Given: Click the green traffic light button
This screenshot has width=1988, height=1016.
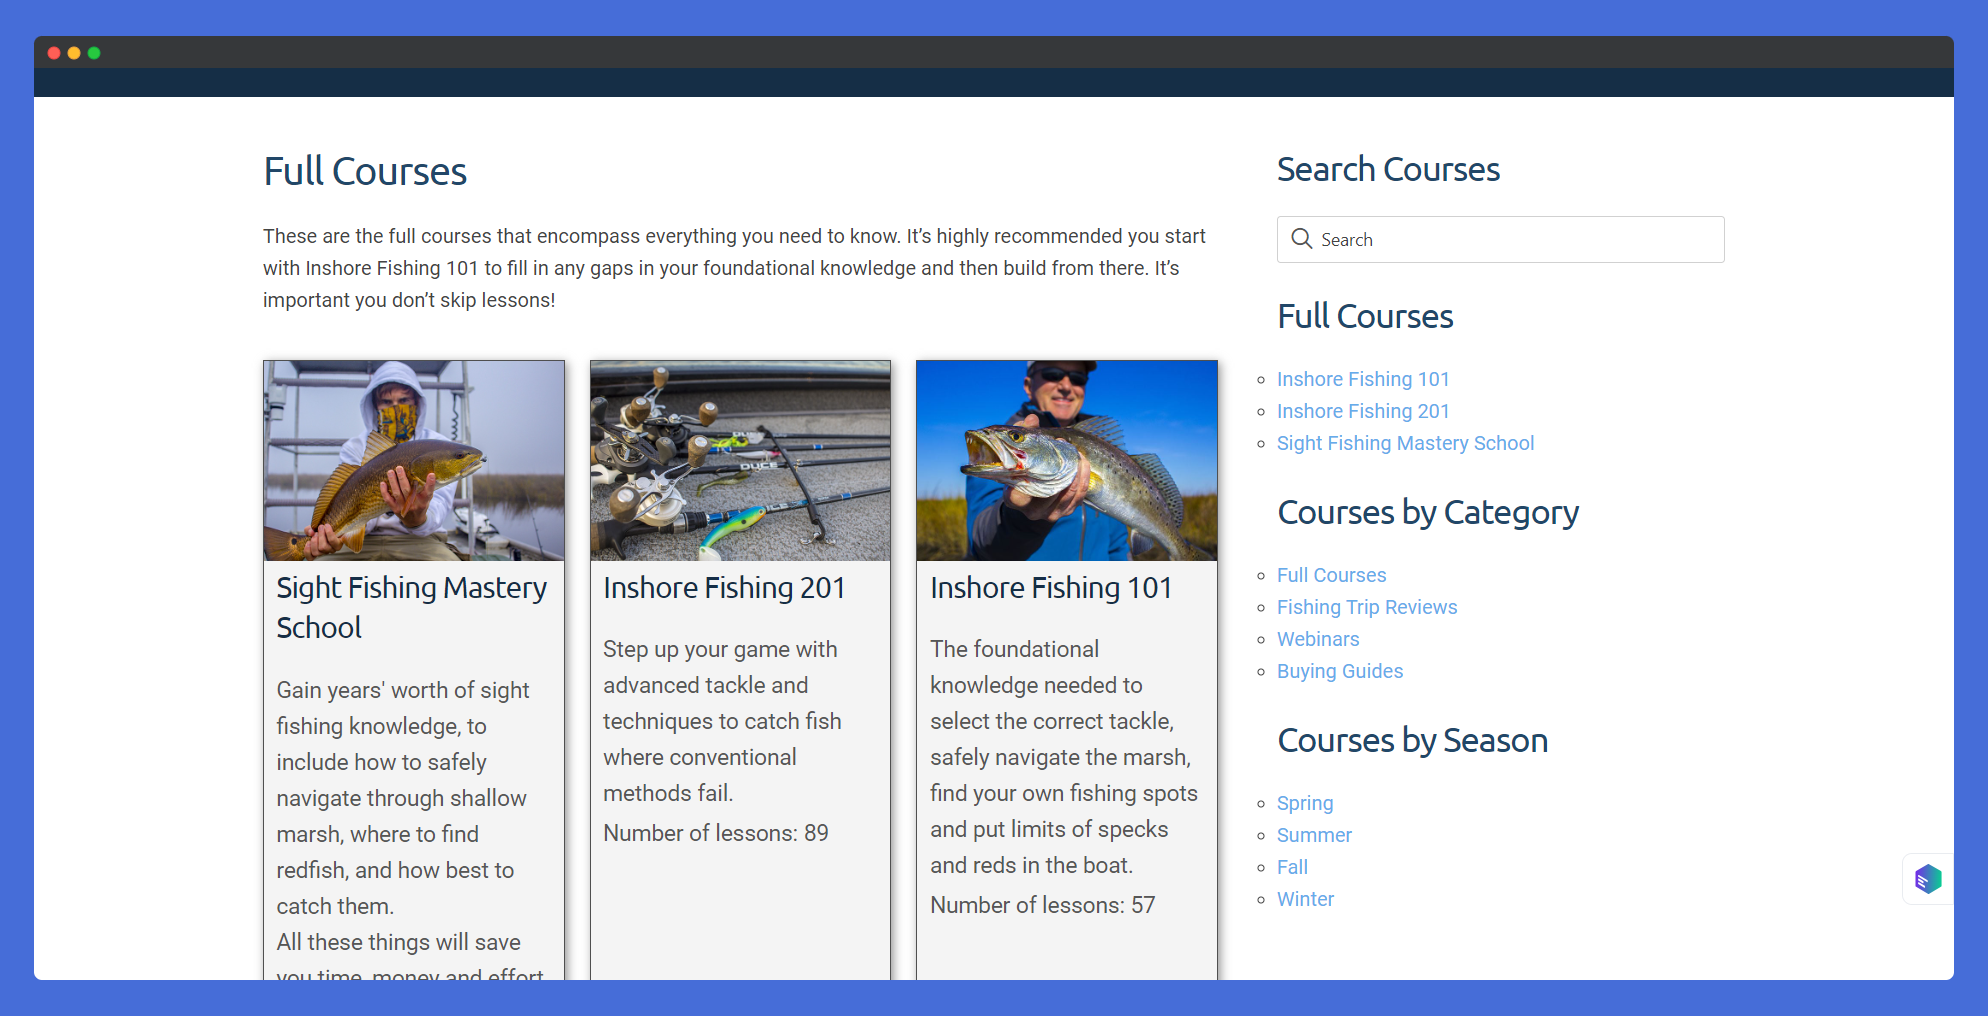Looking at the screenshot, I should pos(94,52).
